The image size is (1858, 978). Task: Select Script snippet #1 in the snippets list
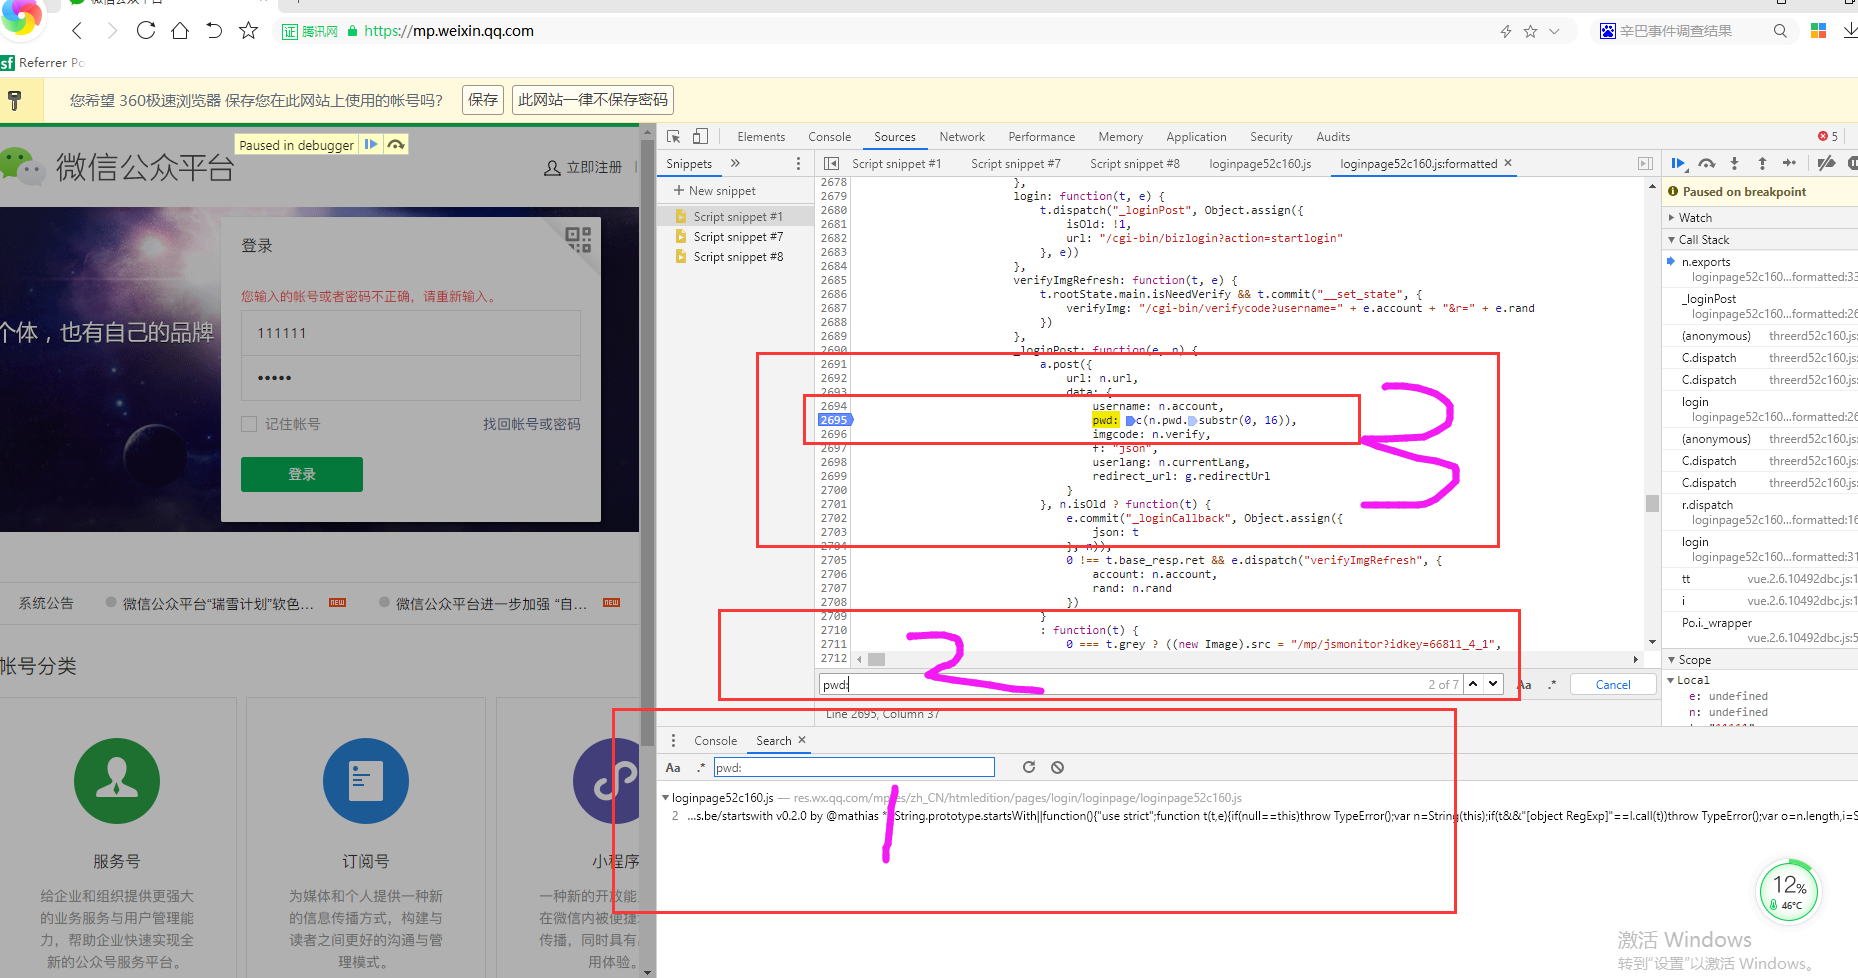tap(738, 217)
